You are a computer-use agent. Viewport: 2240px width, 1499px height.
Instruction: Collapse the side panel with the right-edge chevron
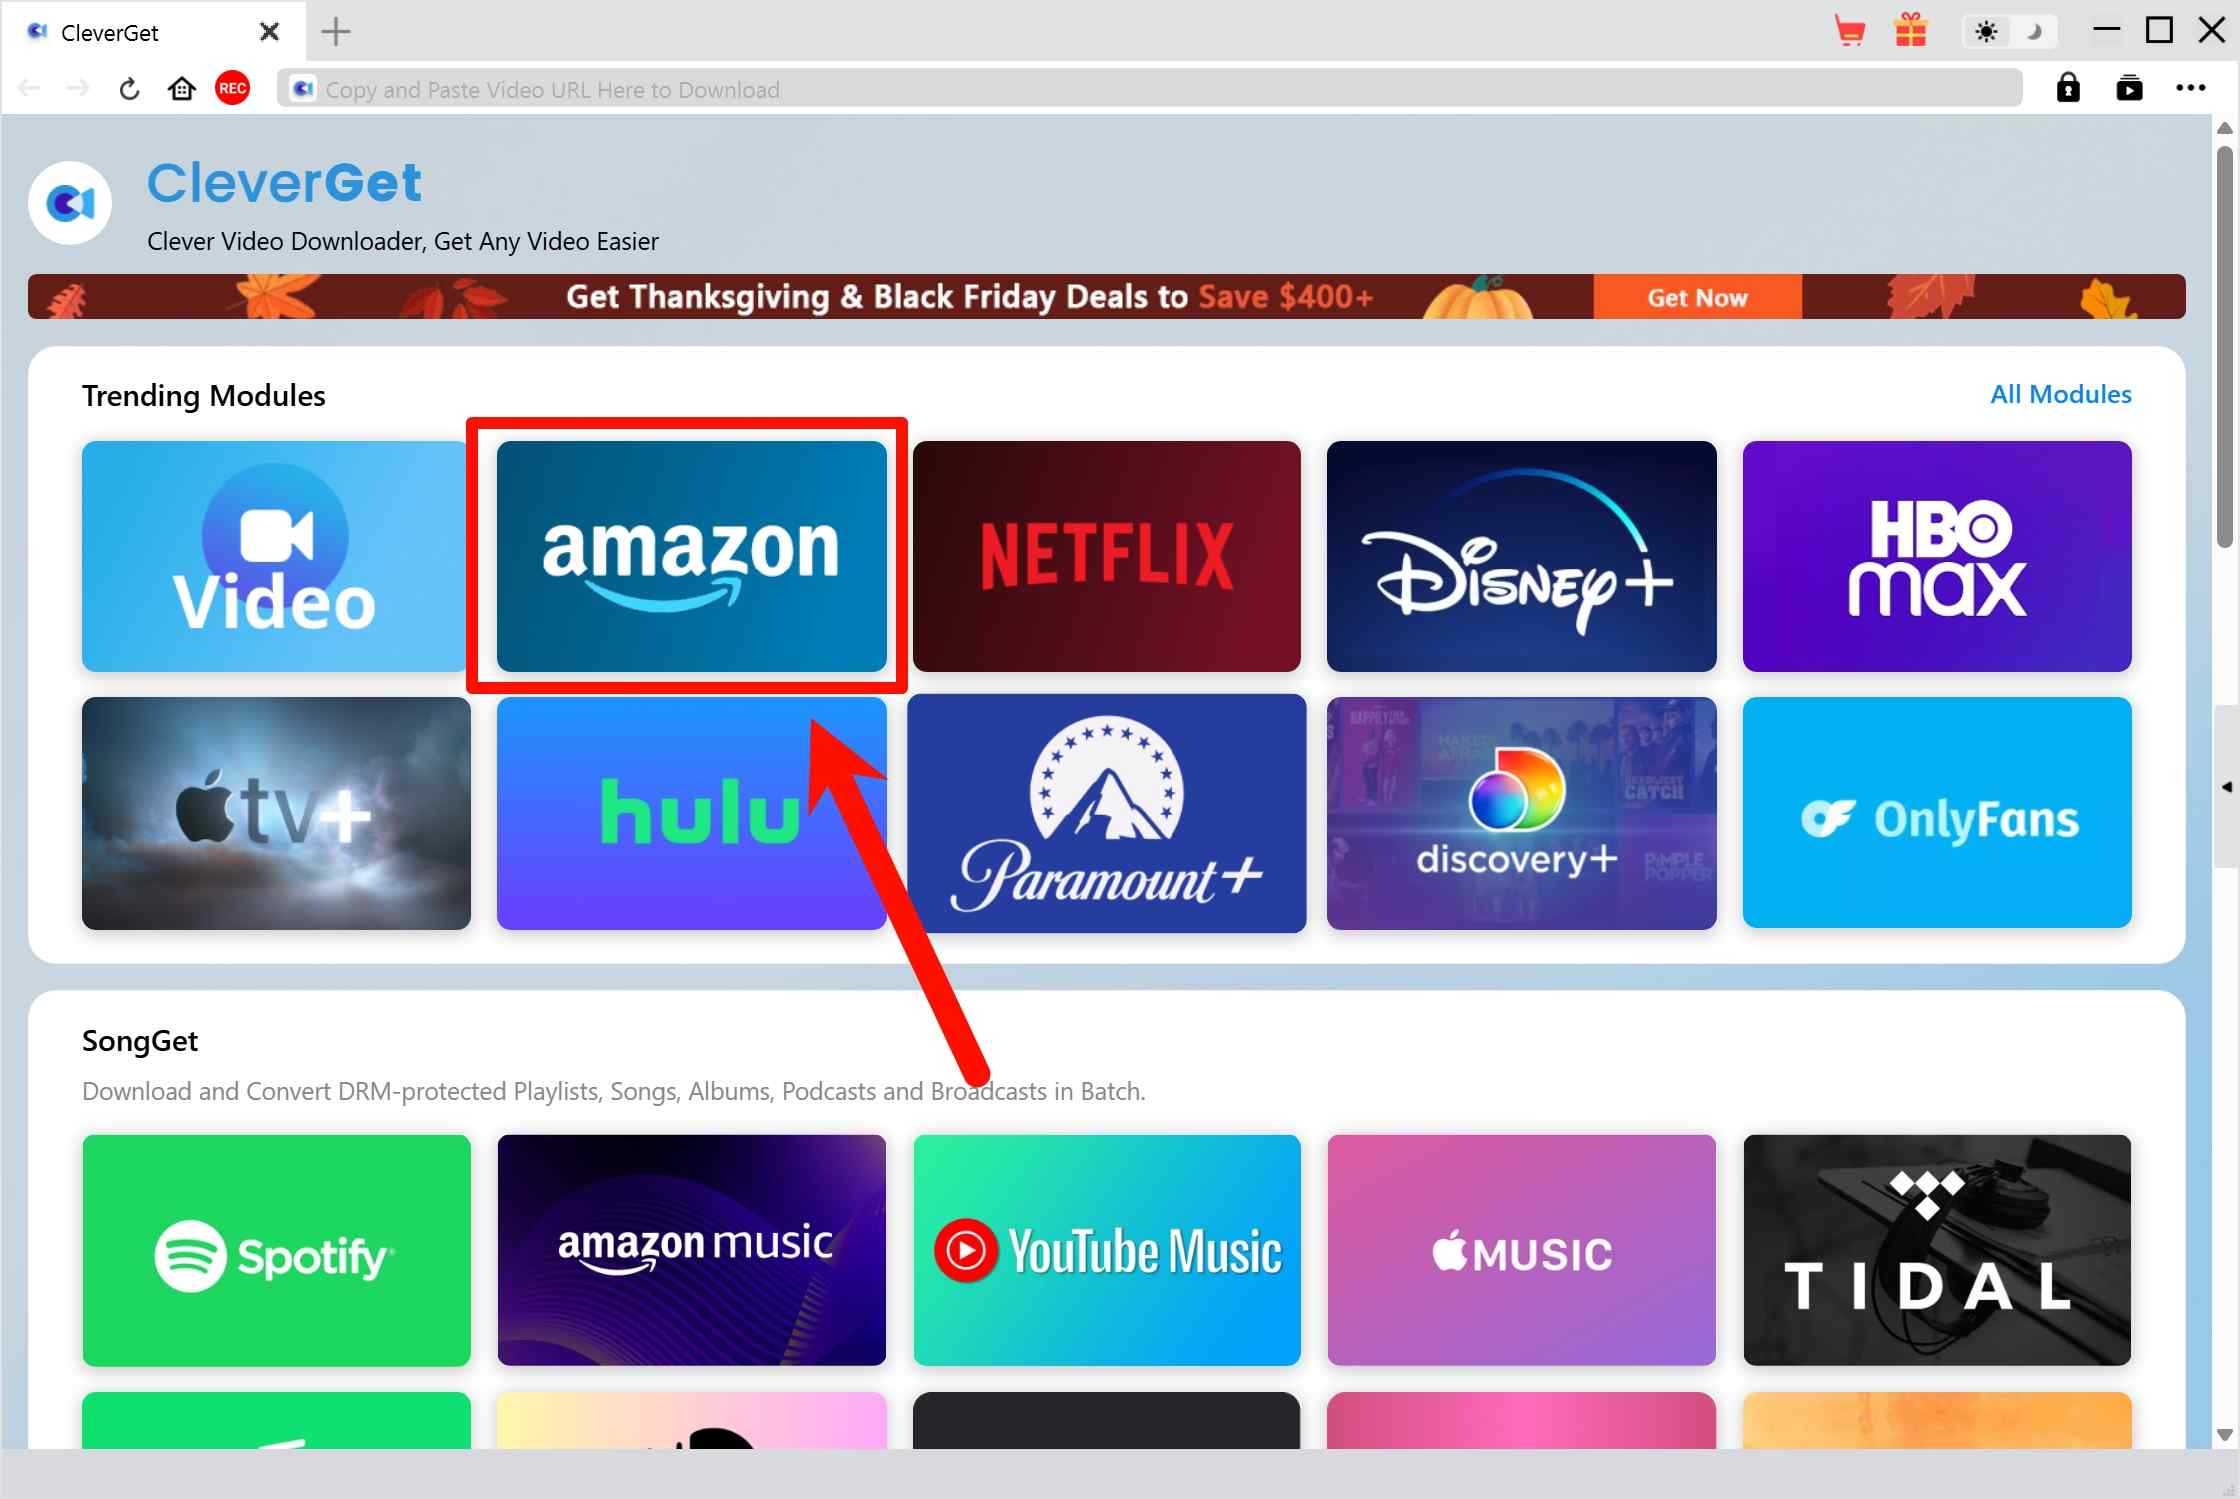(2228, 787)
